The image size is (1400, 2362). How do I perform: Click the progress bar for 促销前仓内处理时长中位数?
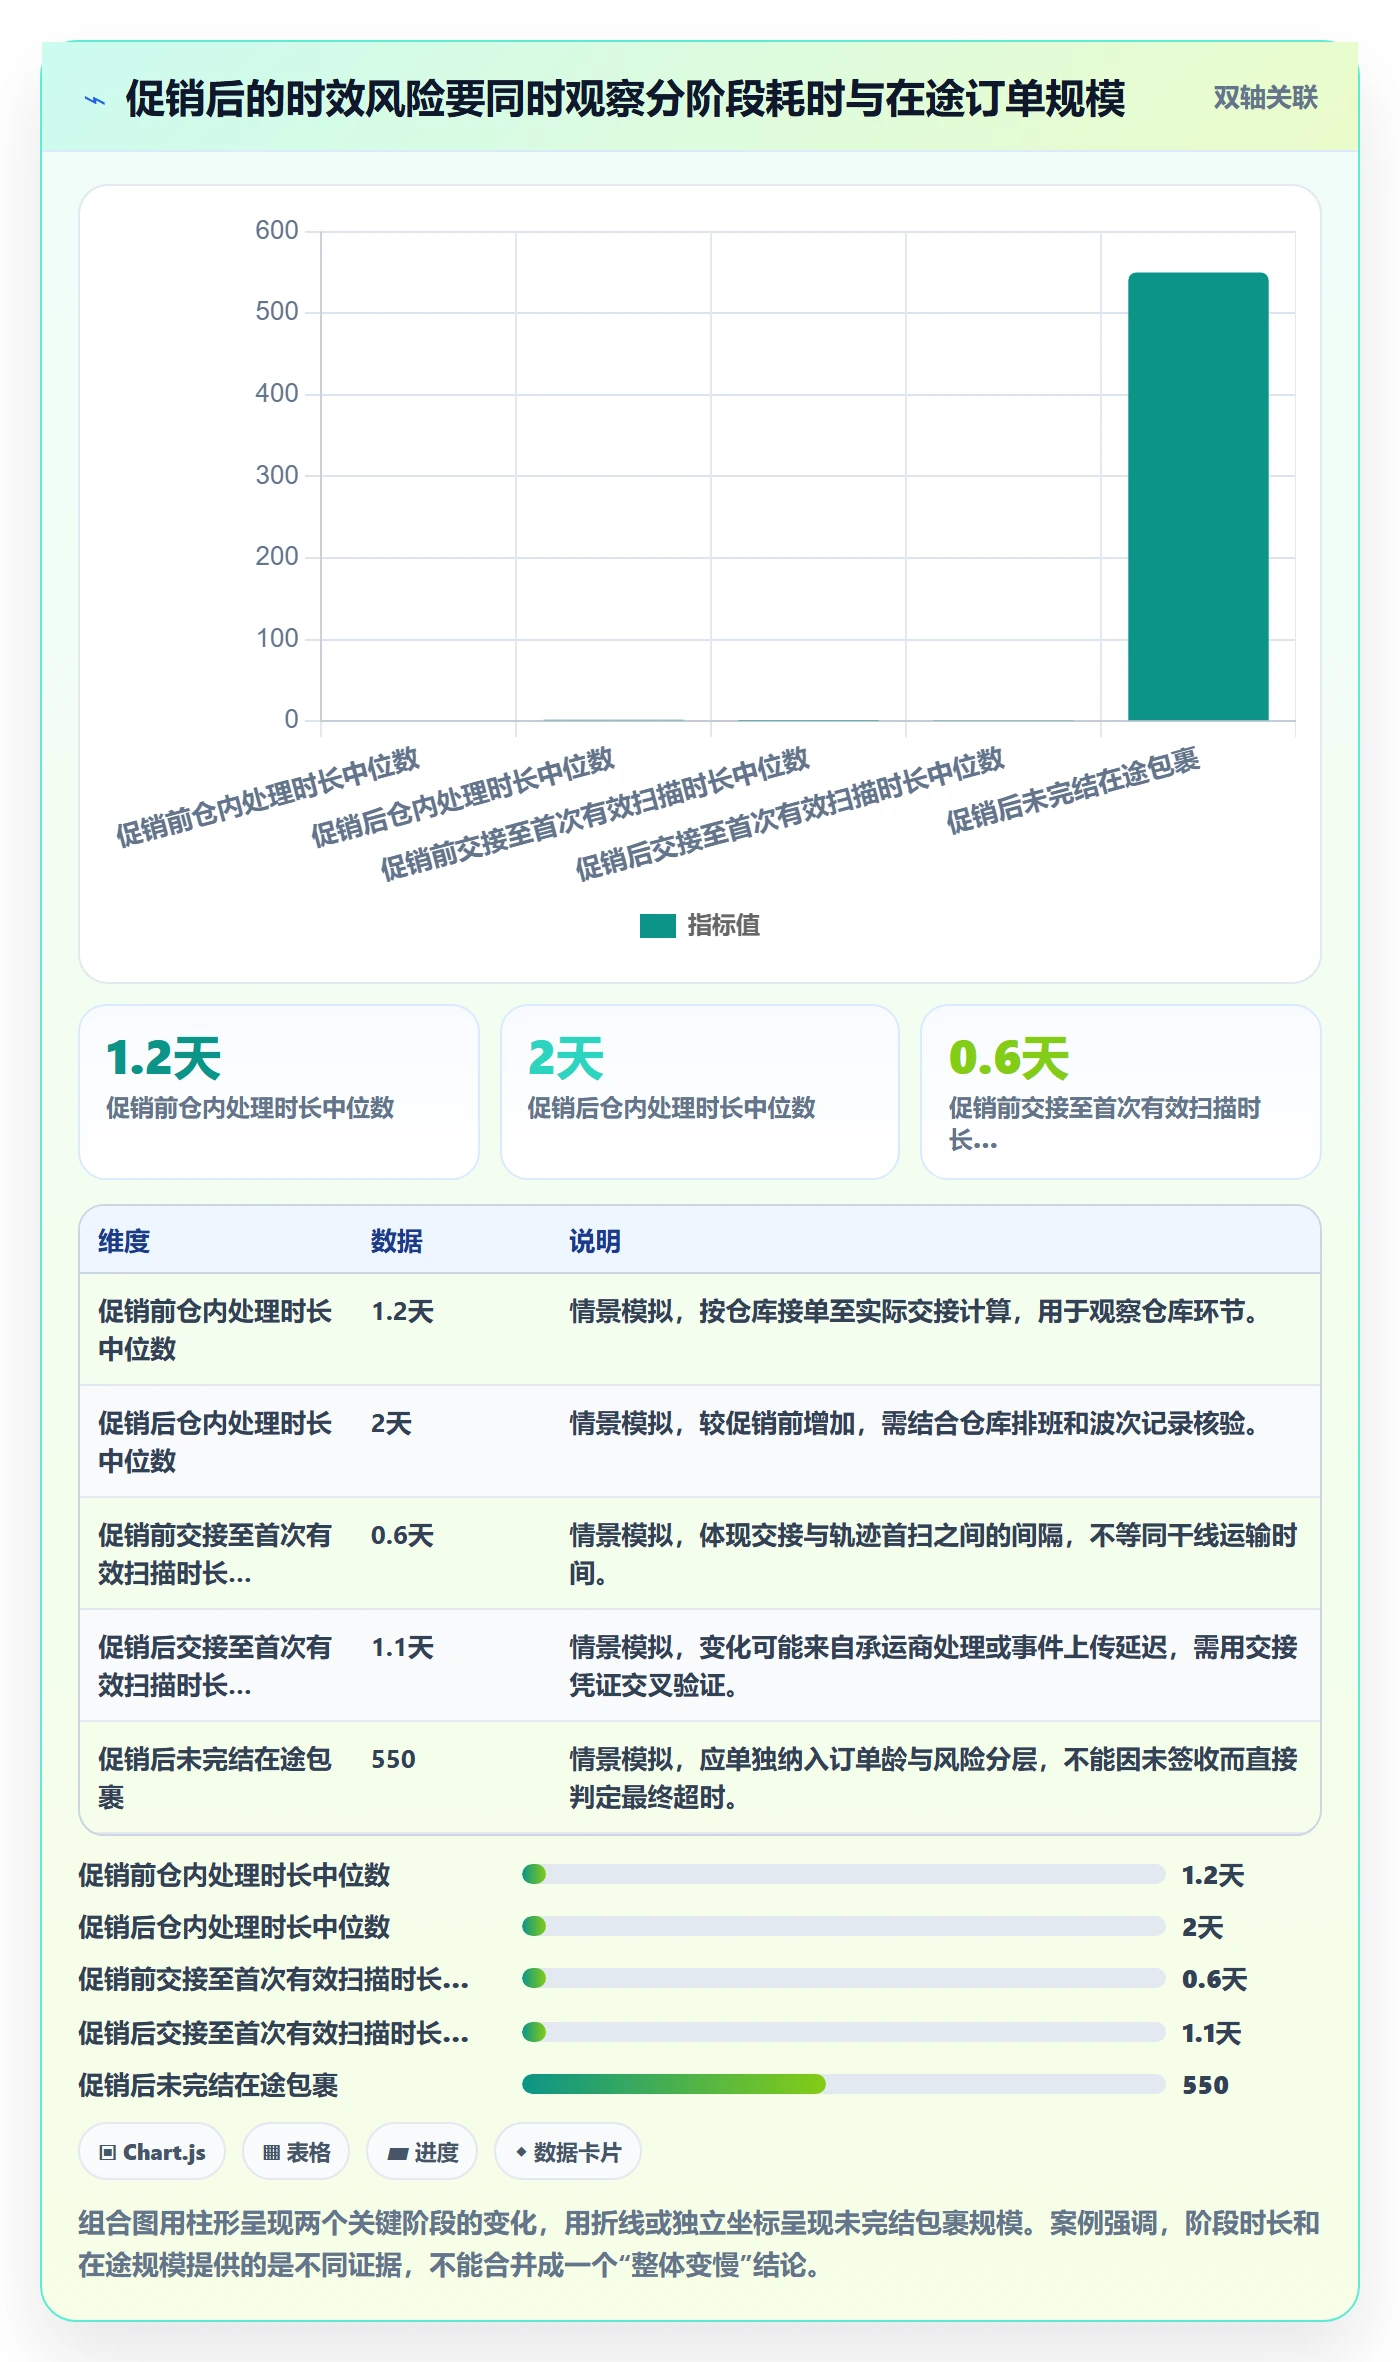[x=843, y=1874]
